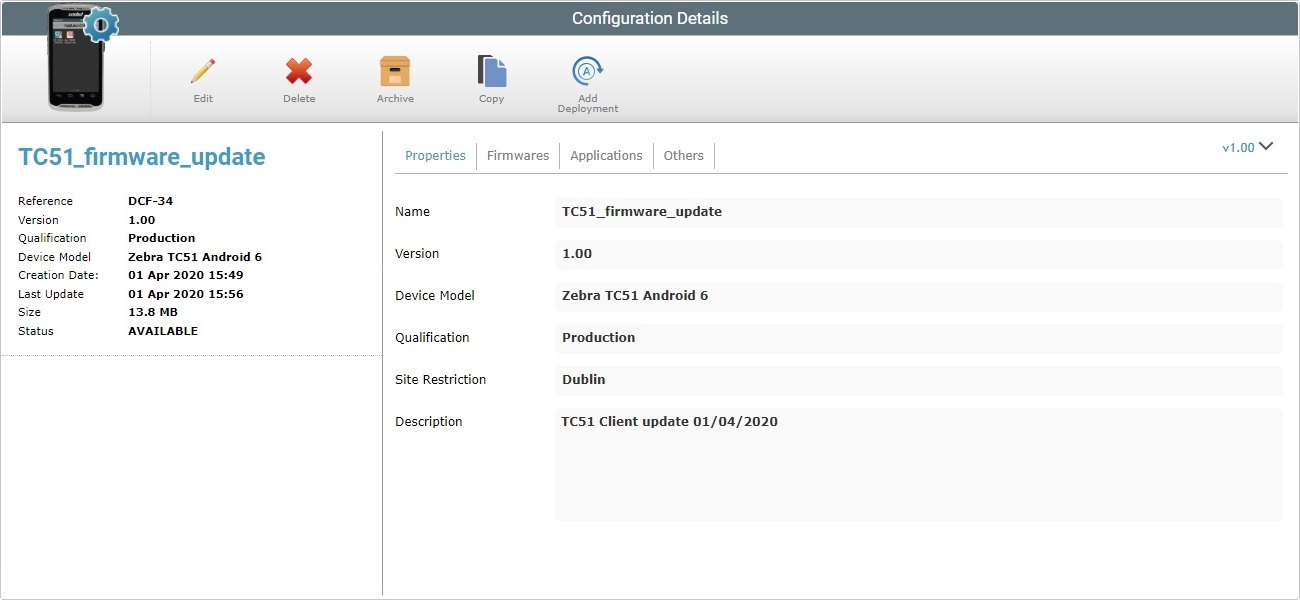Click the Device Model field

[917, 296]
